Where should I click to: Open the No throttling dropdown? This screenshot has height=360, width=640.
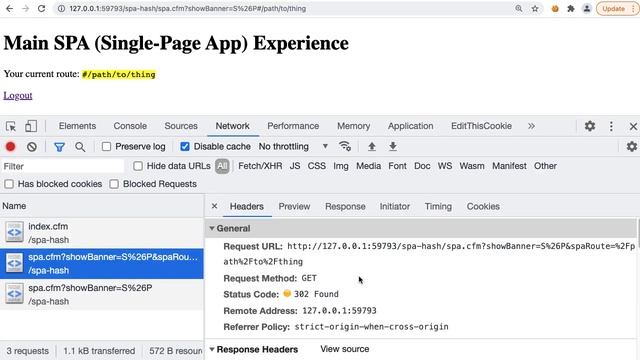[293, 147]
